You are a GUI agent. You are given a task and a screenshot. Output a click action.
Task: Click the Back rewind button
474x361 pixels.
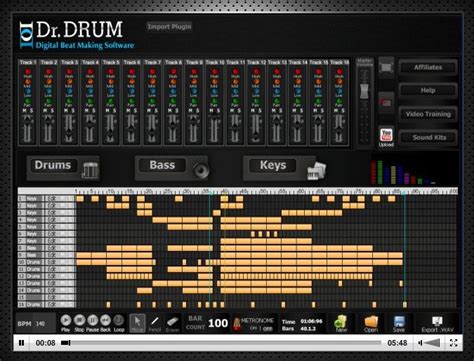[x=105, y=320]
